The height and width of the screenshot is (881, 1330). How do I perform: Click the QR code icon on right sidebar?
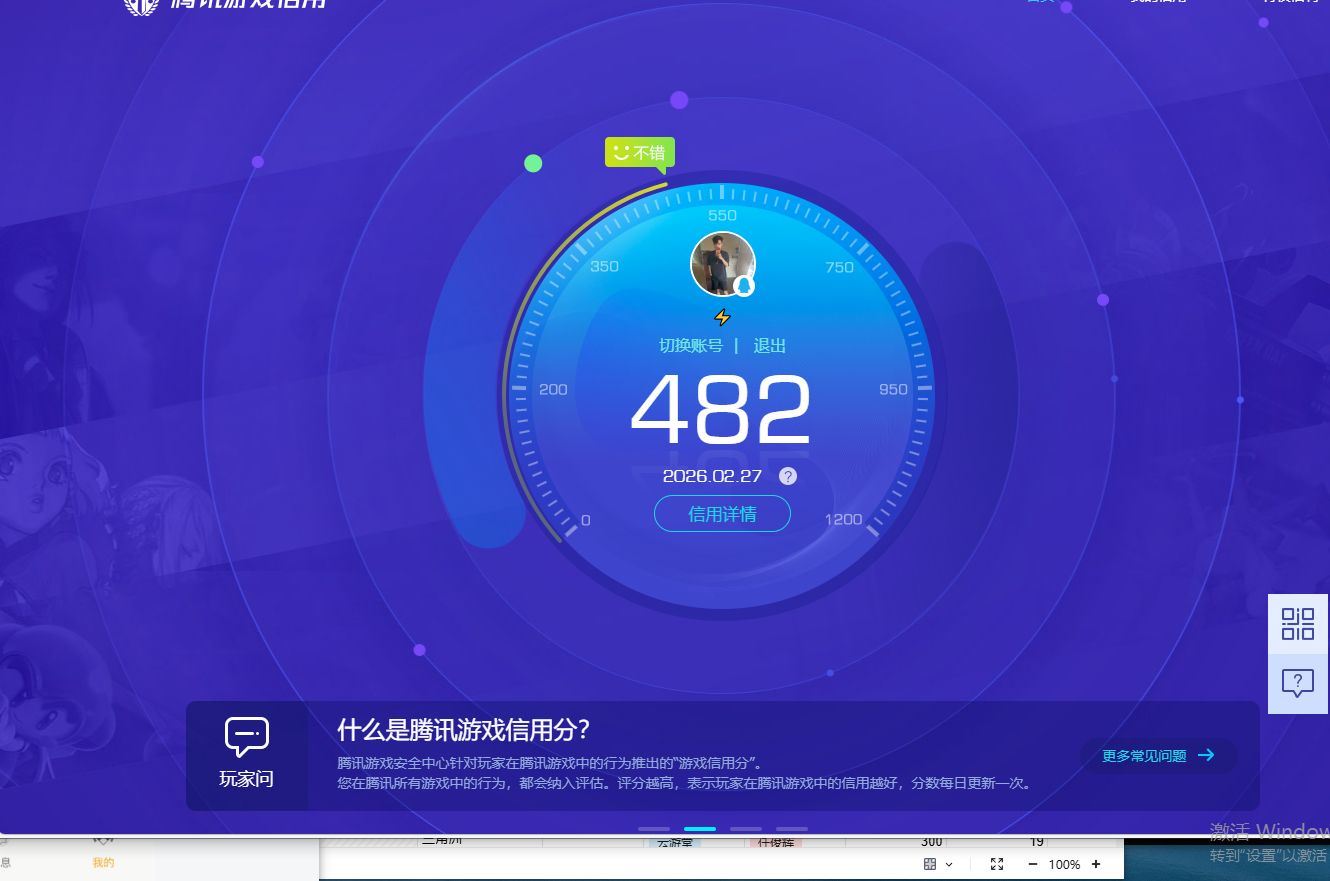[1298, 623]
